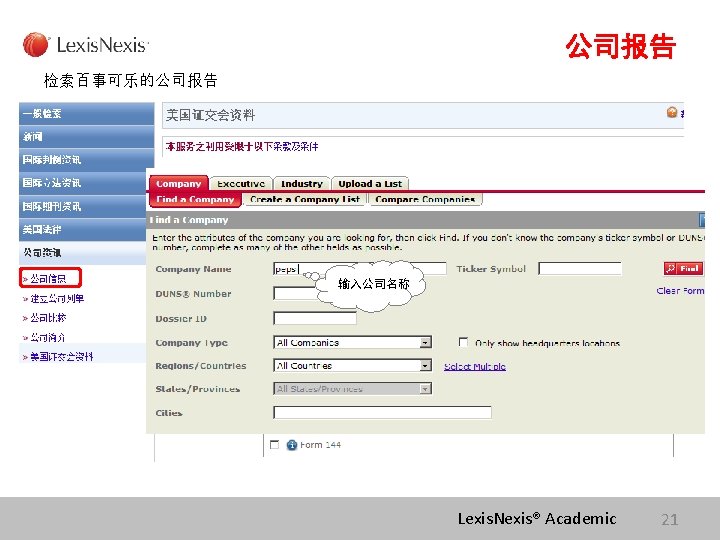
Task: Open 建立公司列单 sidebar link
Action: [57, 298]
